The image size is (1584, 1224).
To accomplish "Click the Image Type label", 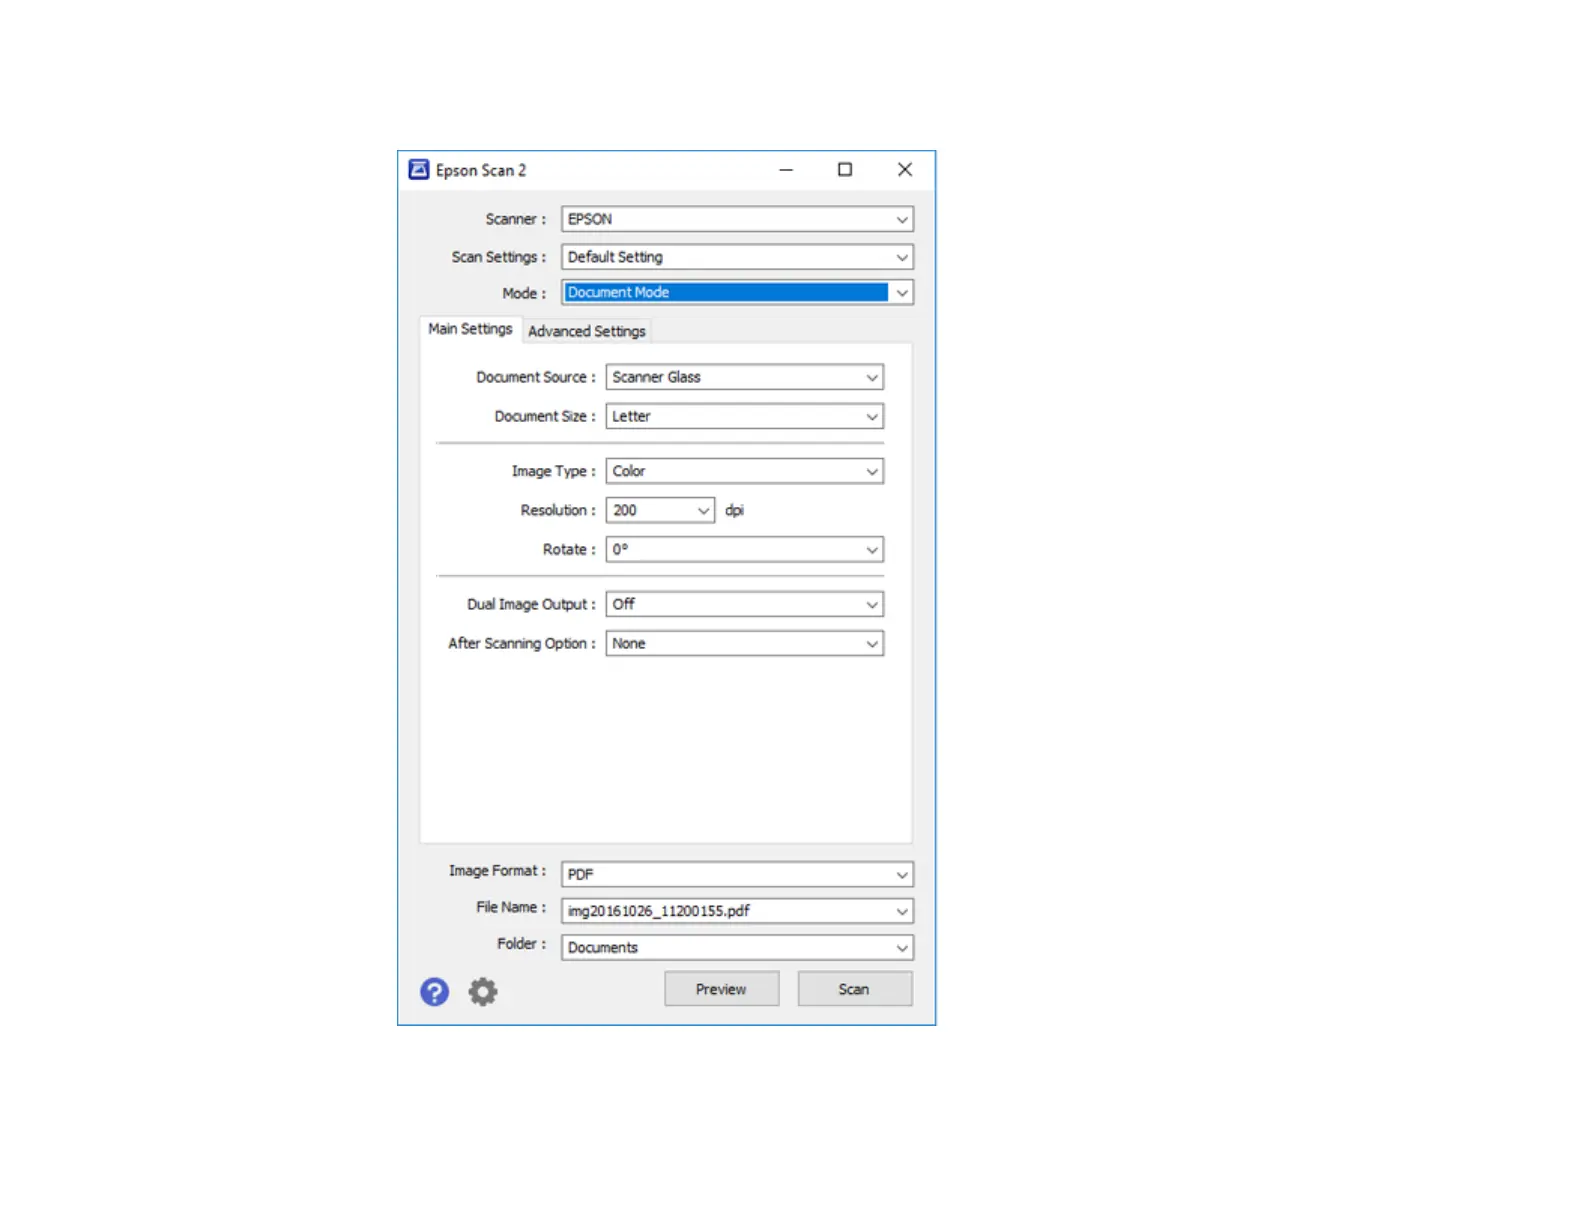I will point(553,471).
